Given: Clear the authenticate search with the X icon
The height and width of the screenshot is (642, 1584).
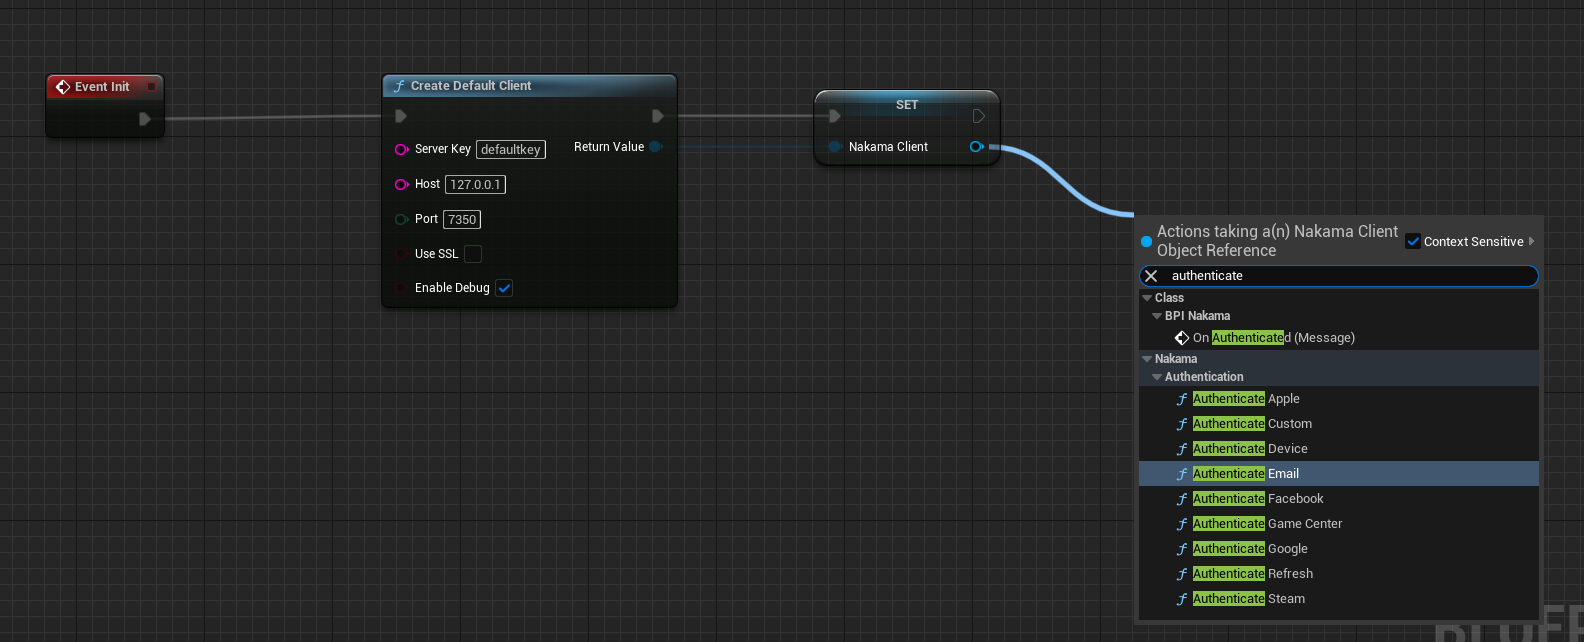Looking at the screenshot, I should click(1151, 276).
